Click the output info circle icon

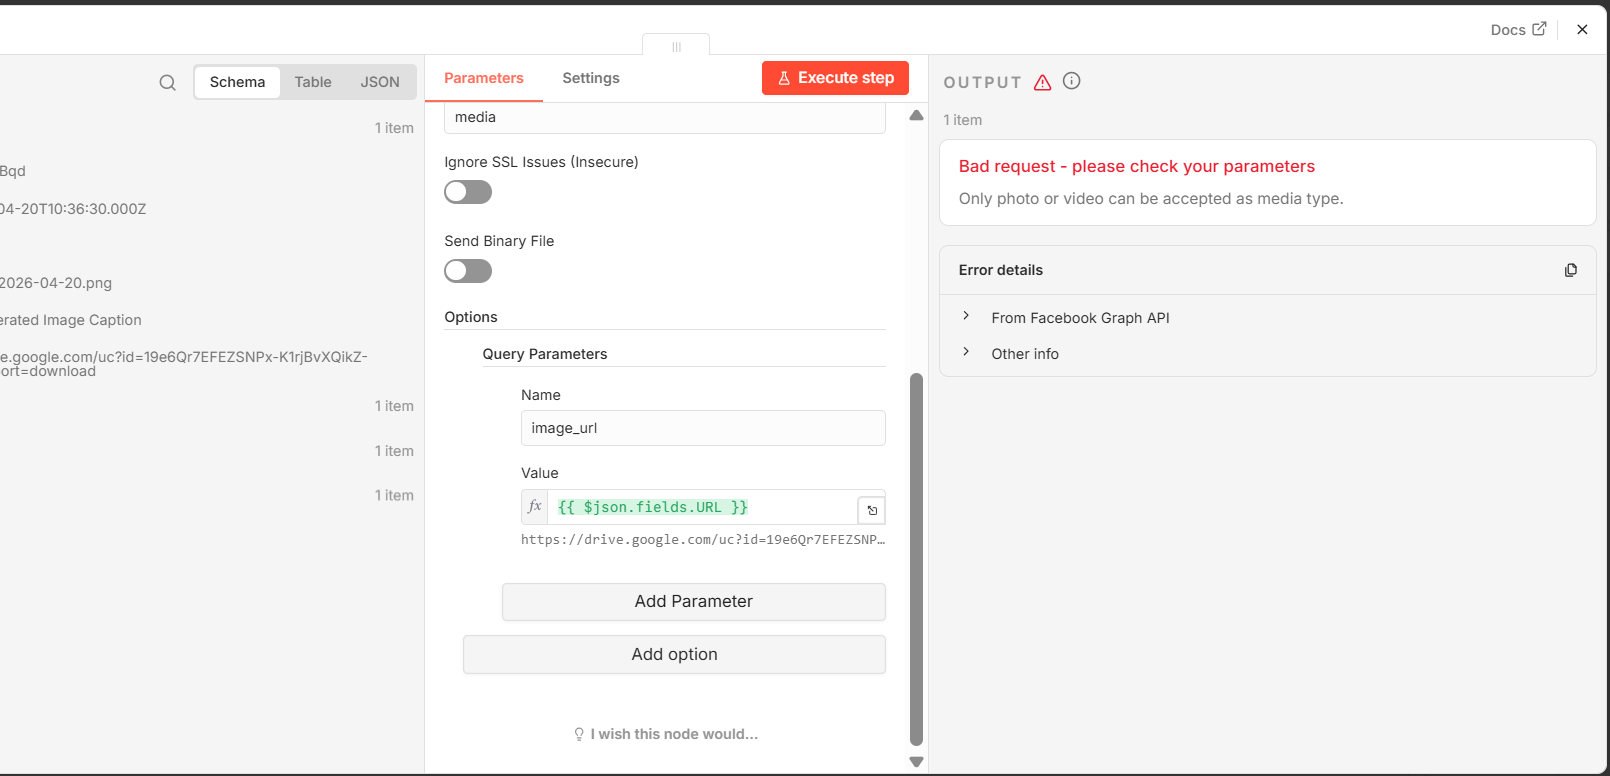(1071, 81)
